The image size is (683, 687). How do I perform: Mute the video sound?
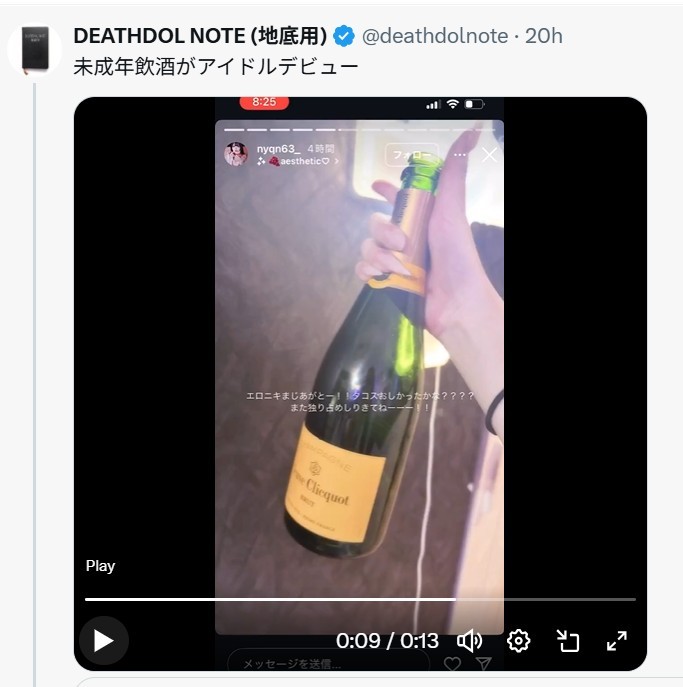(469, 641)
